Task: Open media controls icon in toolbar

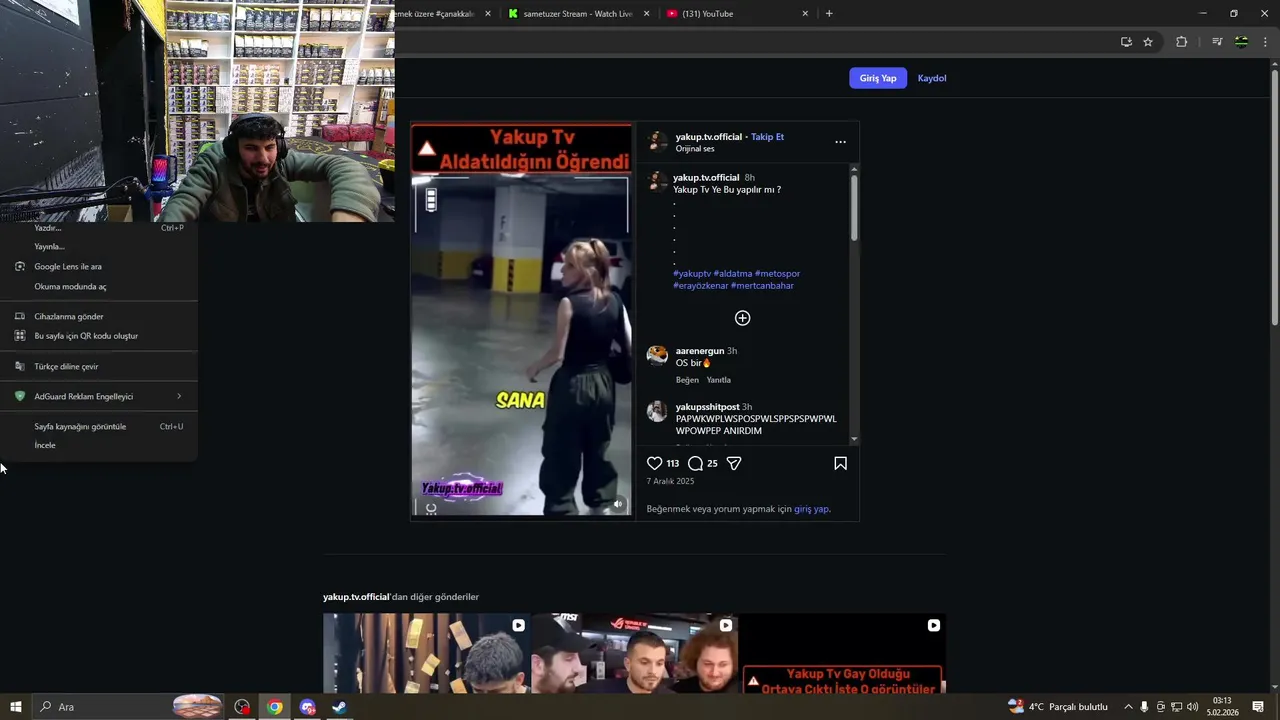Action: click(x=1217, y=42)
